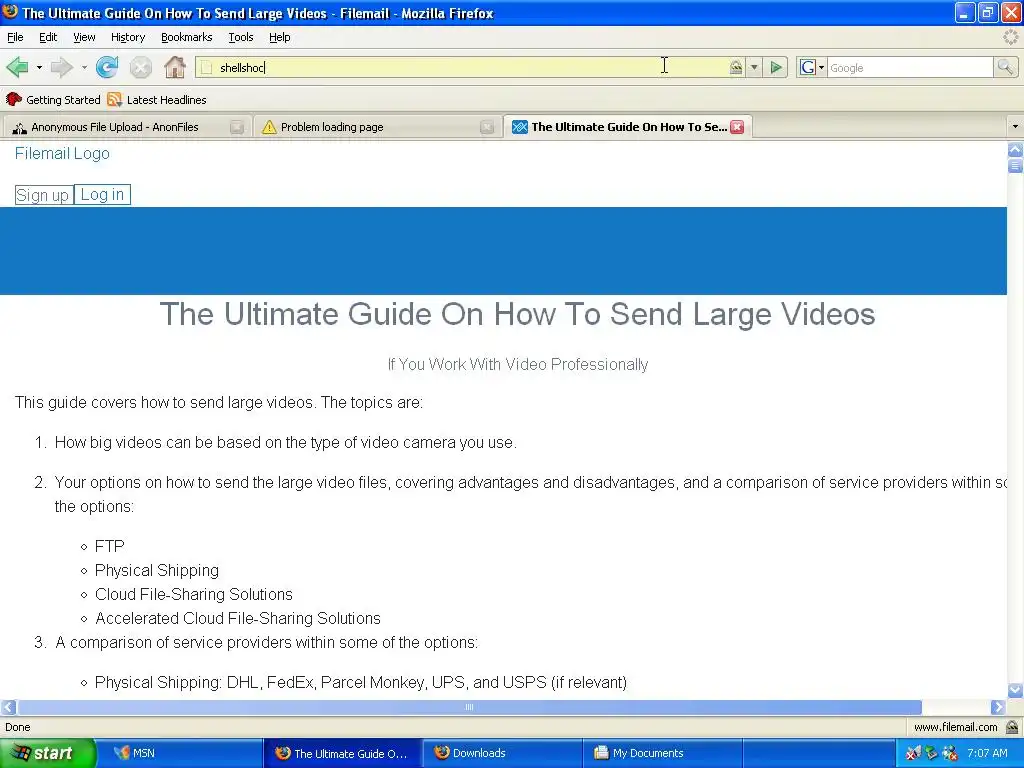
Task: Open the Help menu
Action: pos(280,37)
